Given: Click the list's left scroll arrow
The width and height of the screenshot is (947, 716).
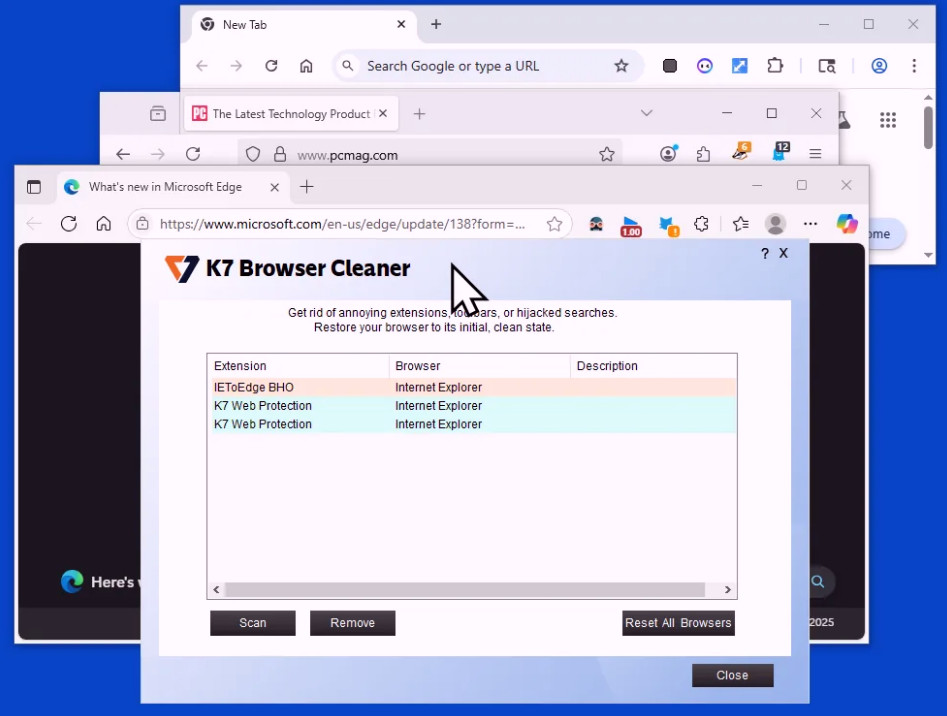Looking at the screenshot, I should pyautogui.click(x=216, y=590).
